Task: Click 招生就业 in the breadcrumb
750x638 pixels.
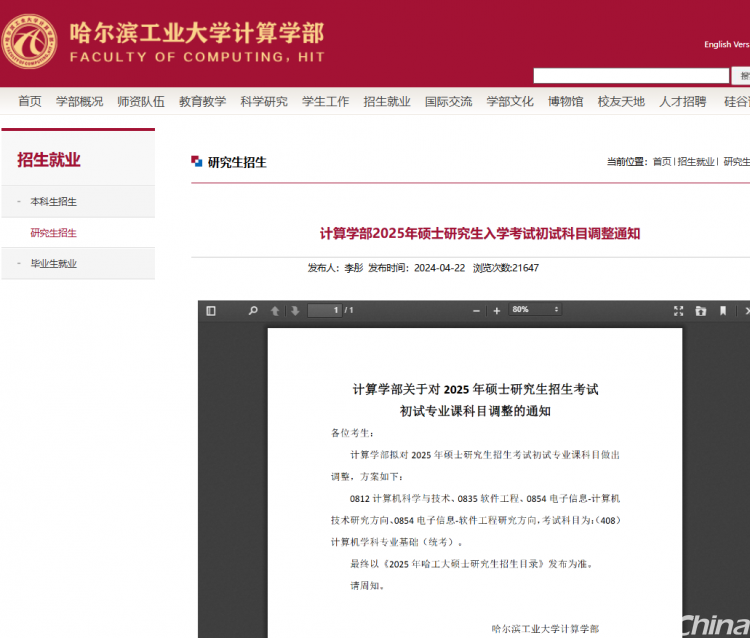Action: click(696, 162)
